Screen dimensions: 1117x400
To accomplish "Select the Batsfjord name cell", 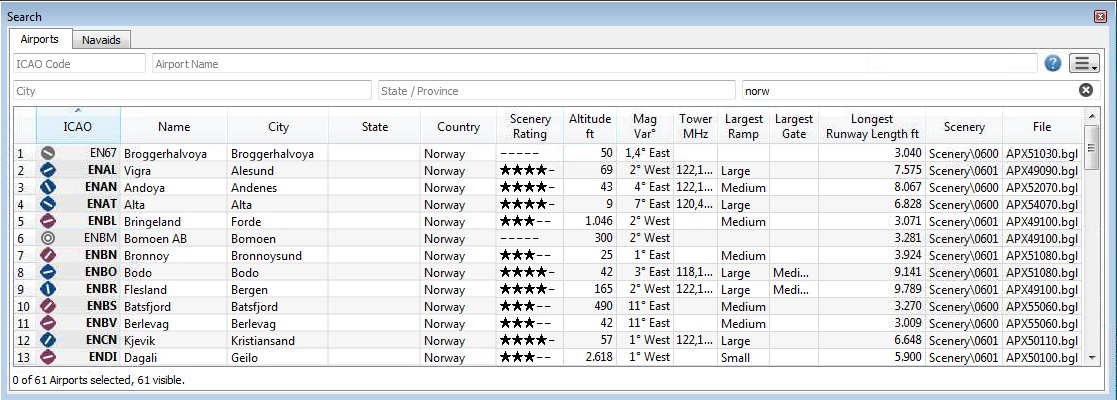I will [x=174, y=306].
